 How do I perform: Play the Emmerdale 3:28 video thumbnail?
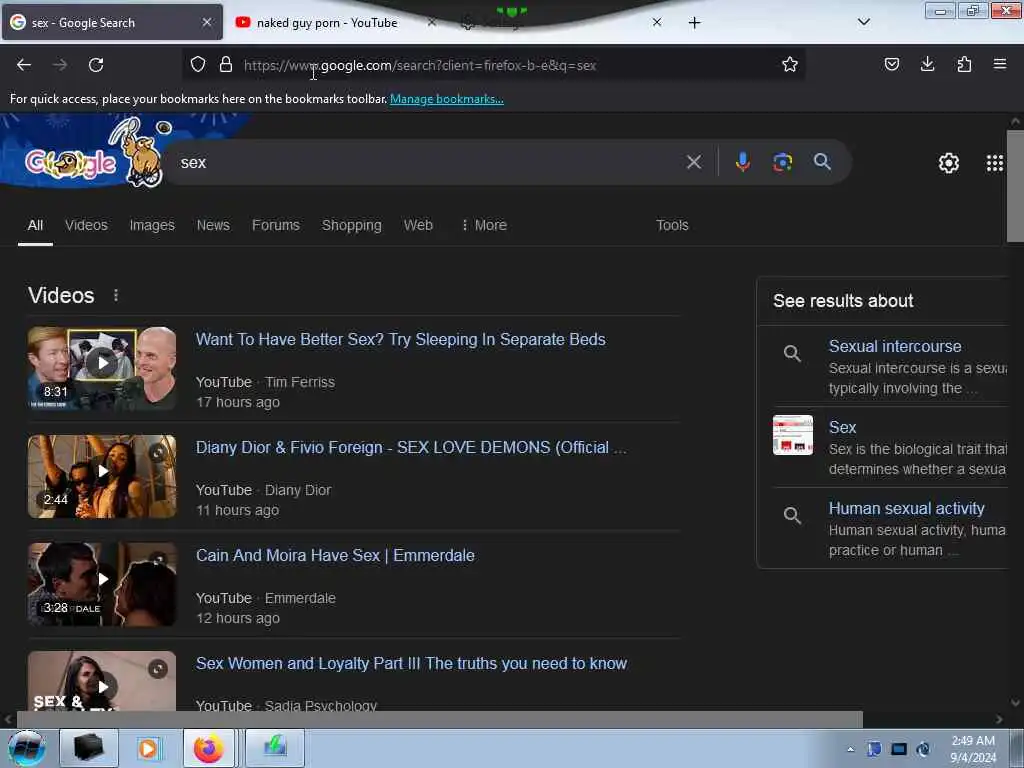[102, 584]
